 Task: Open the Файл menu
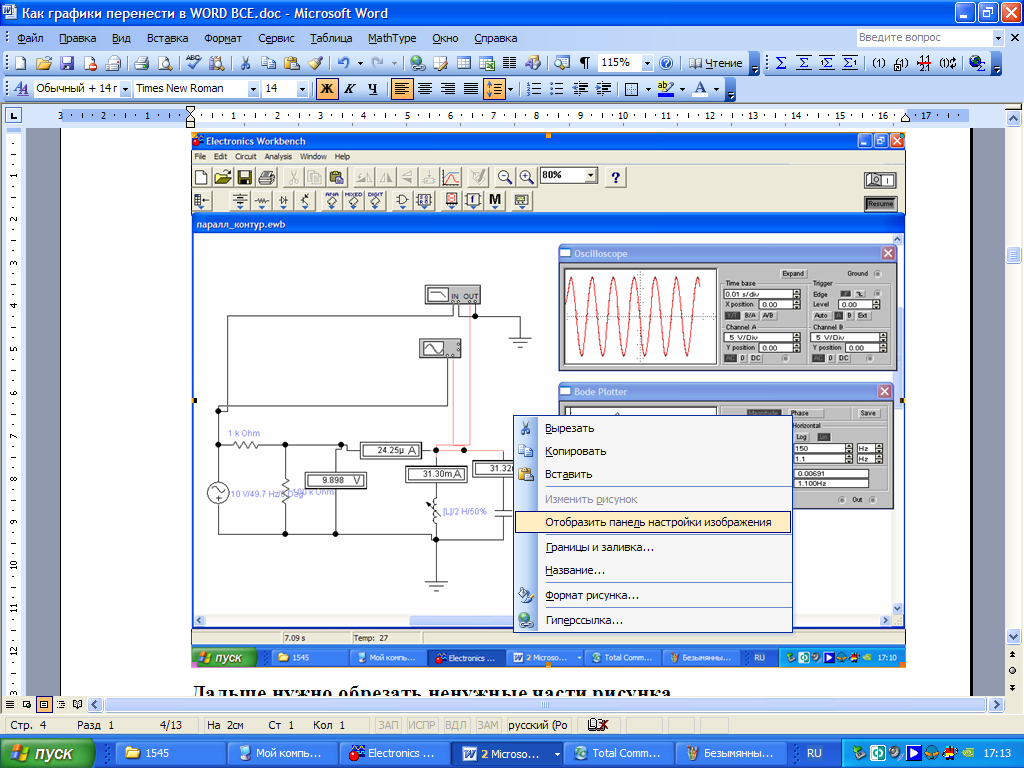pos(30,38)
